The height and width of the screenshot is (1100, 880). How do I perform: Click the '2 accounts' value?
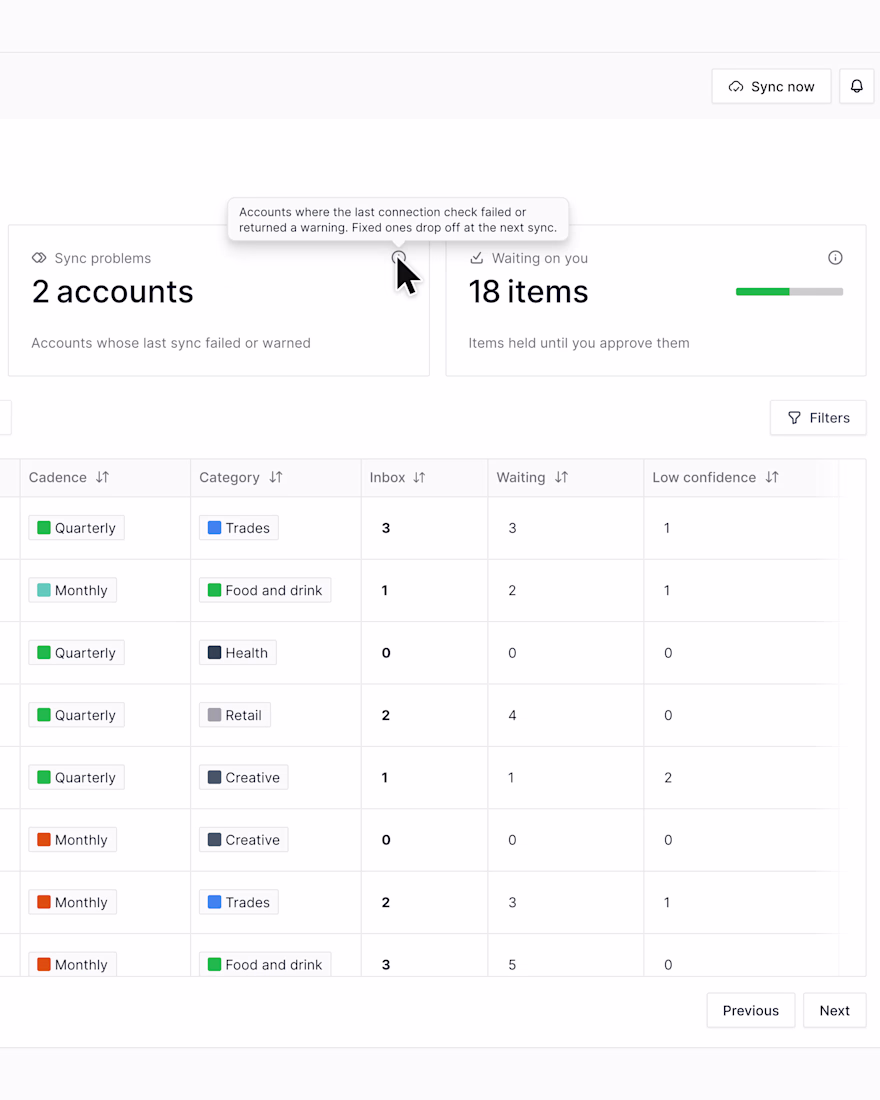[112, 292]
